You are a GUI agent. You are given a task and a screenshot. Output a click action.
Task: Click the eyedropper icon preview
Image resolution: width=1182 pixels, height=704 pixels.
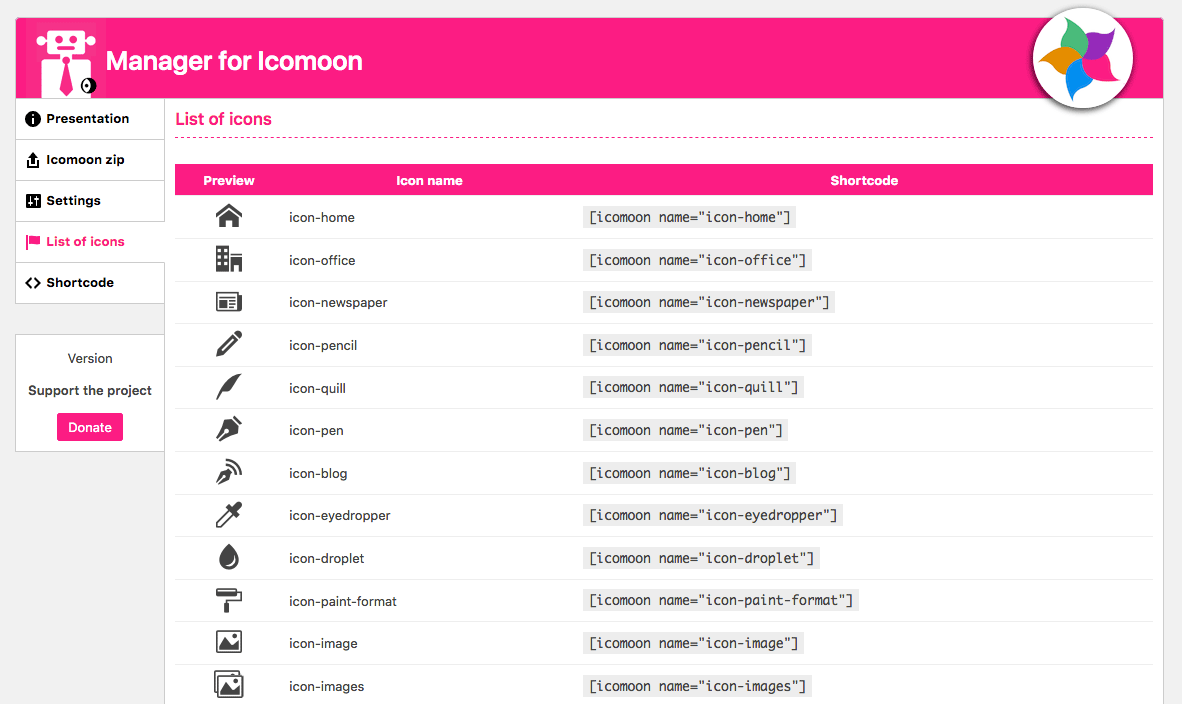coord(229,515)
